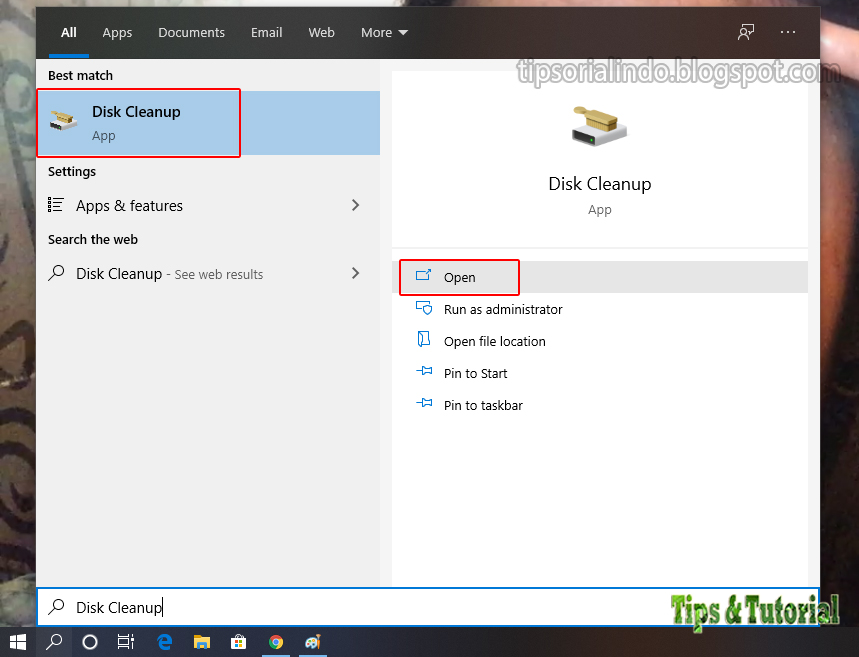Screen dimensions: 859x657
Task: Expand the More filter dropdown
Action: click(x=384, y=33)
